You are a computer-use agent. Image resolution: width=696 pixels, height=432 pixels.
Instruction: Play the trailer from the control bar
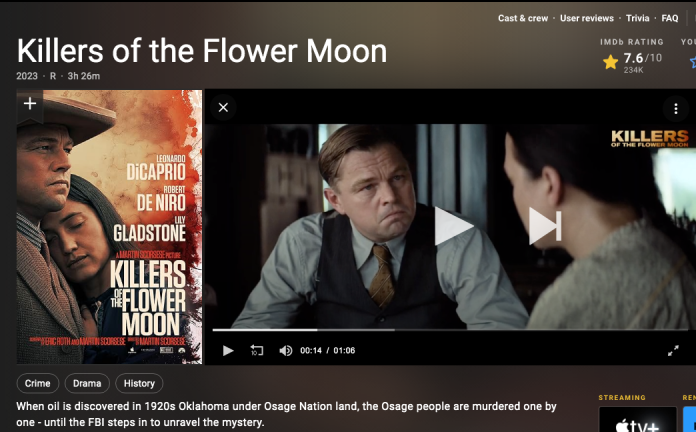(228, 351)
